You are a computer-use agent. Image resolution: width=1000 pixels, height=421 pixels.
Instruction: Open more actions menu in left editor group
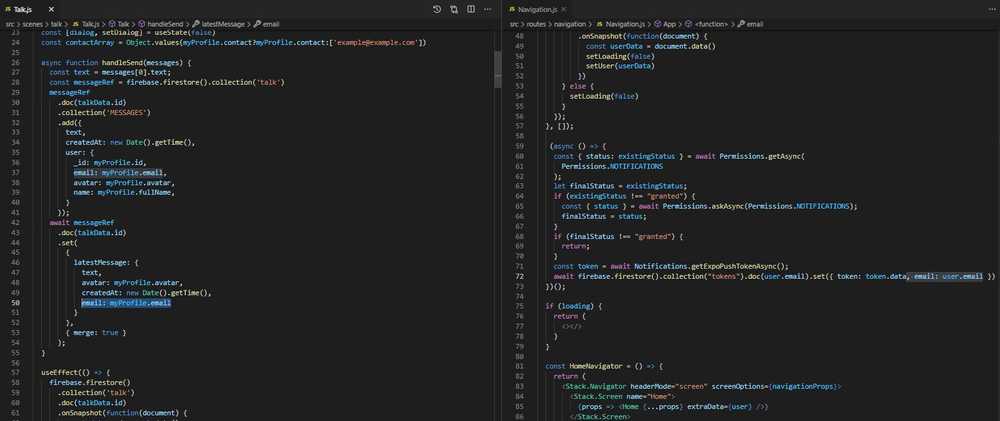(x=487, y=10)
